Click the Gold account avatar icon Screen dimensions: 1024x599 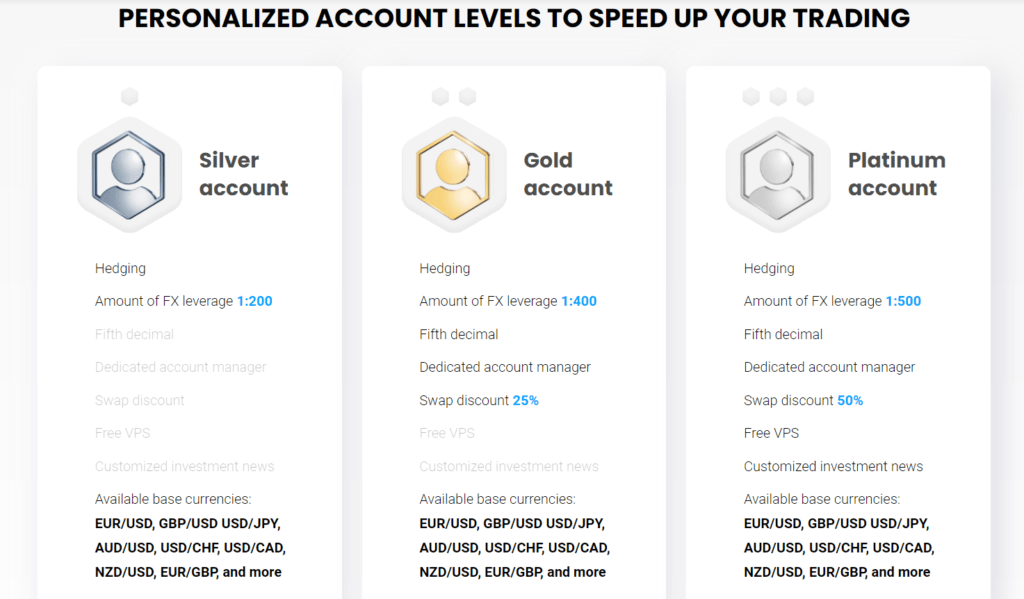(454, 174)
